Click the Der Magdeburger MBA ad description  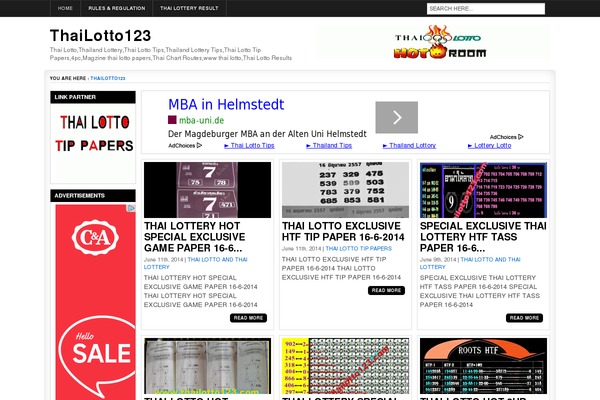click(x=267, y=134)
